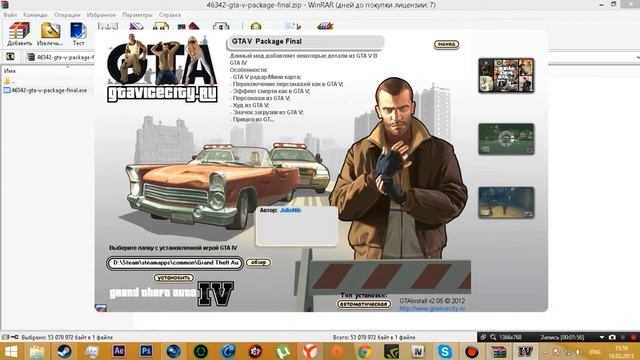Open the WinRAR archive path combo box
The height and width of the screenshot is (360, 640).
click(638, 57)
